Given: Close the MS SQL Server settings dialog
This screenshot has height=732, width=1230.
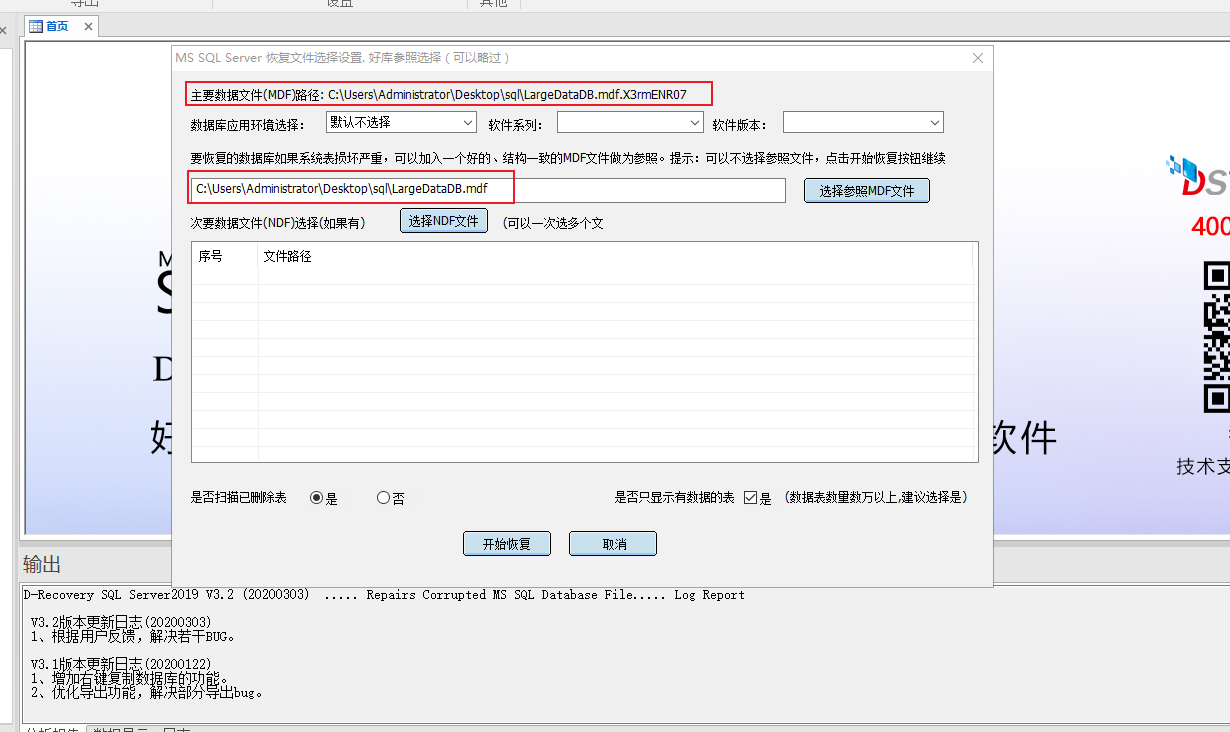Looking at the screenshot, I should [978, 58].
